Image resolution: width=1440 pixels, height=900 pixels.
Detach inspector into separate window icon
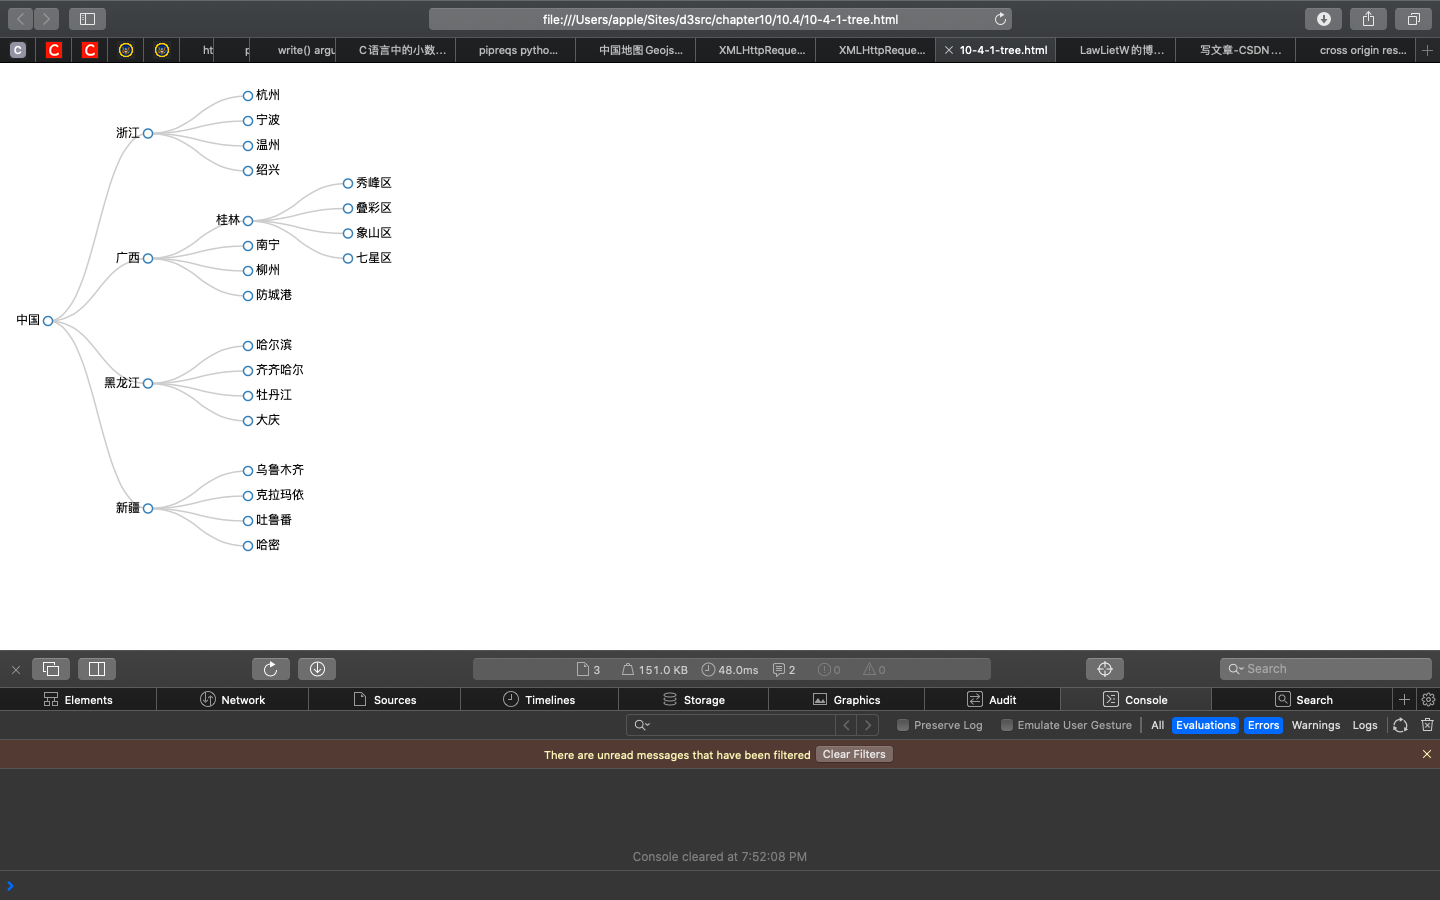click(x=51, y=668)
